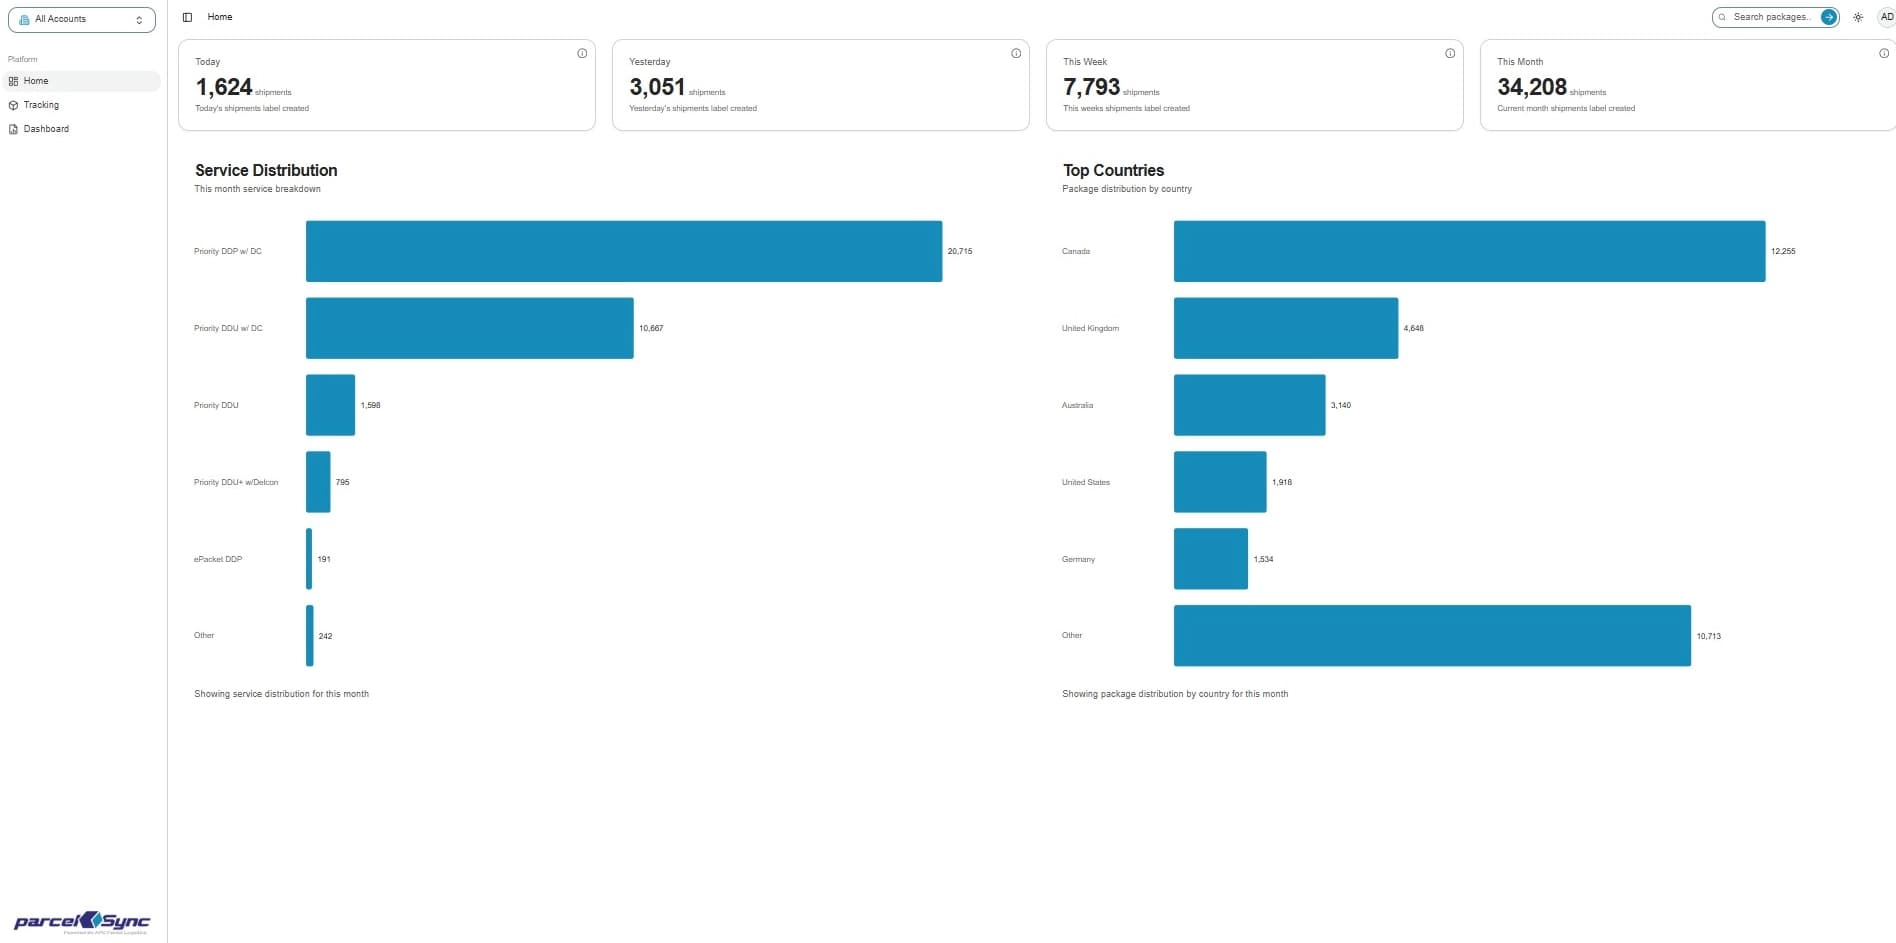1896x943 pixels.
Task: Click the 4,648 value label
Action: point(1413,328)
